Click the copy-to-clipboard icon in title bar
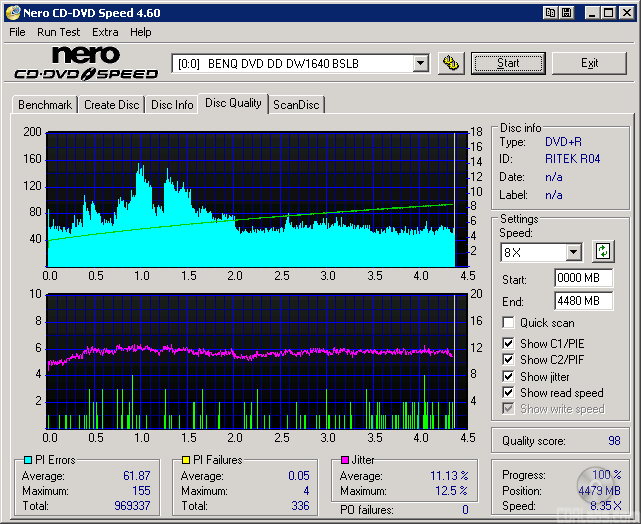The height and width of the screenshot is (524, 641). click(x=550, y=13)
